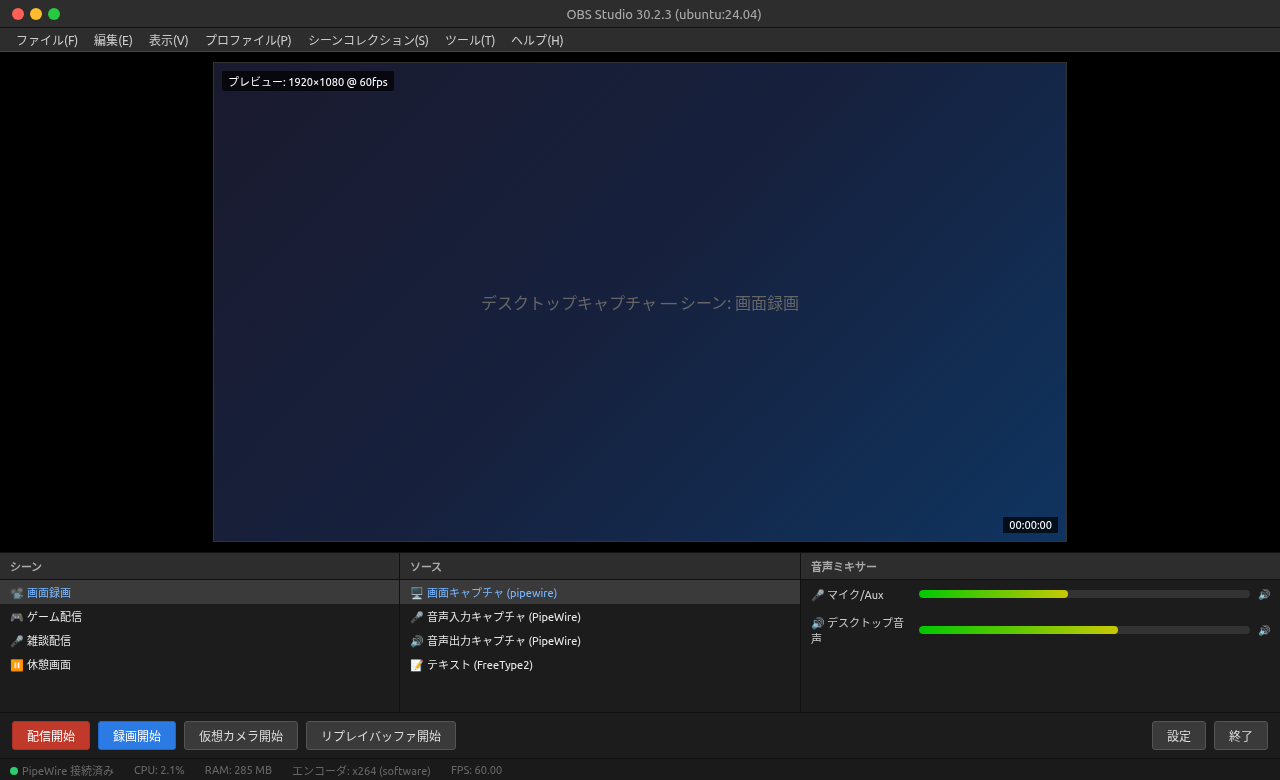This screenshot has height=780, width=1280.
Task: Click the CPU: 2.1% status entry
Action: (x=159, y=771)
